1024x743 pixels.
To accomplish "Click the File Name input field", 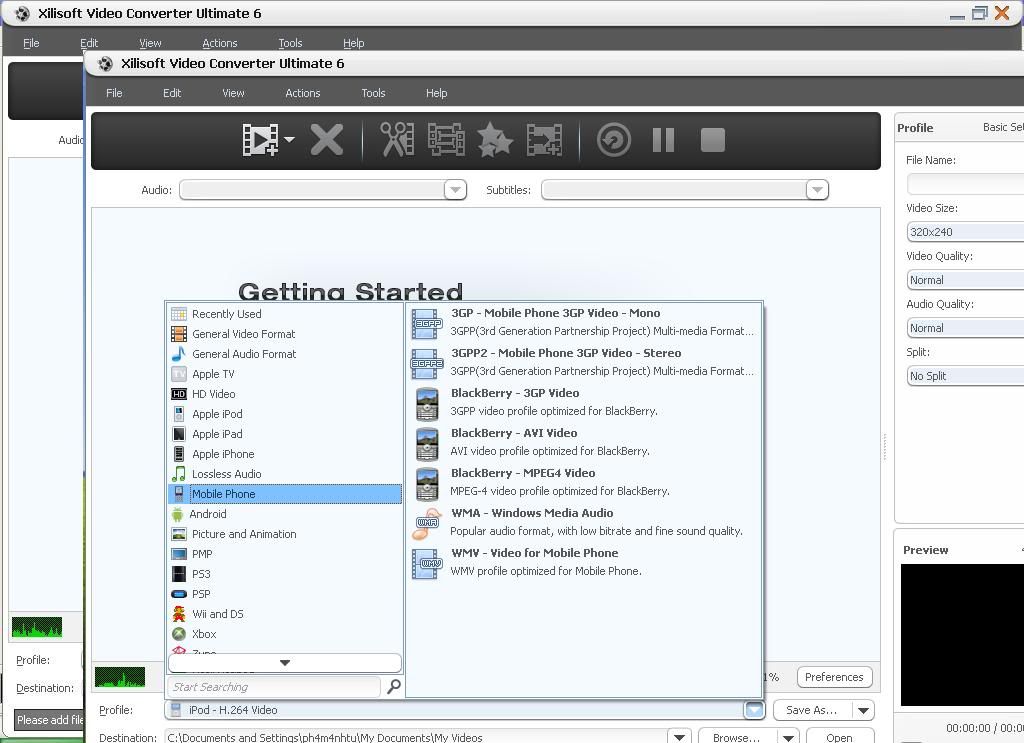I will 965,184.
